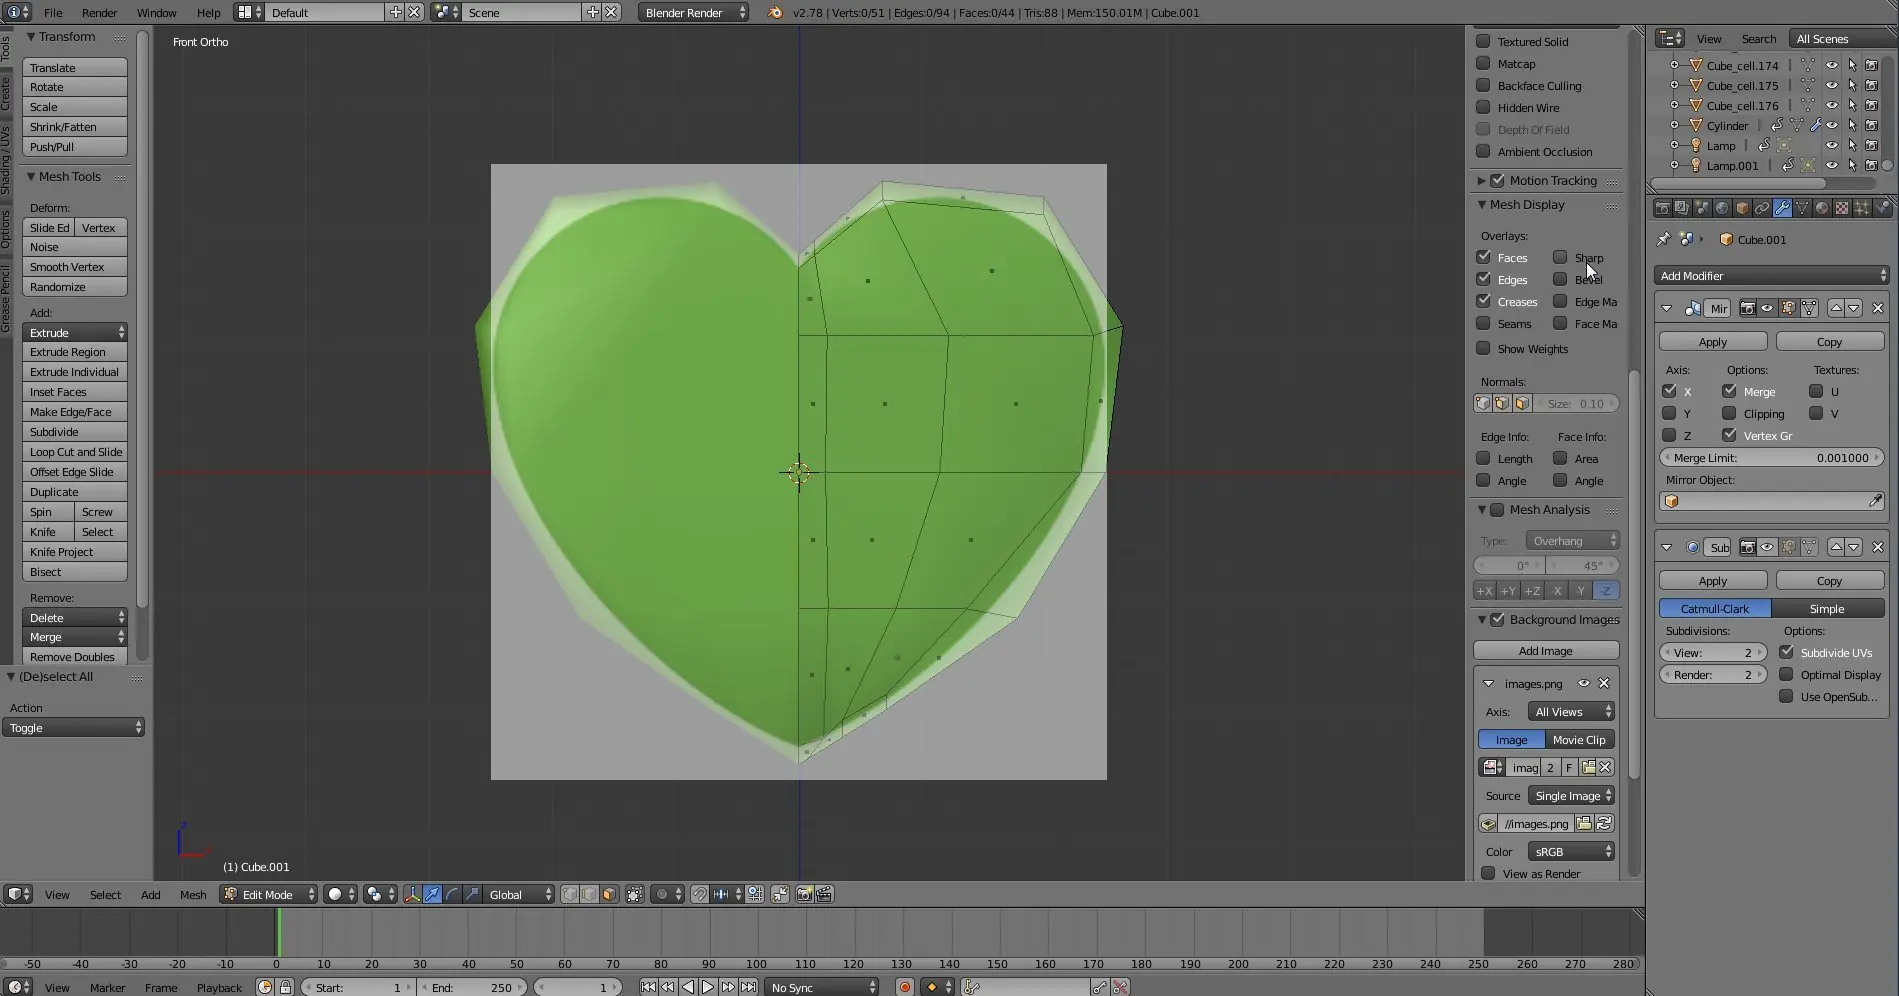This screenshot has height=996, width=1899.
Task: Switch to the Material properties sphere icon
Action: pyautogui.click(x=1820, y=208)
